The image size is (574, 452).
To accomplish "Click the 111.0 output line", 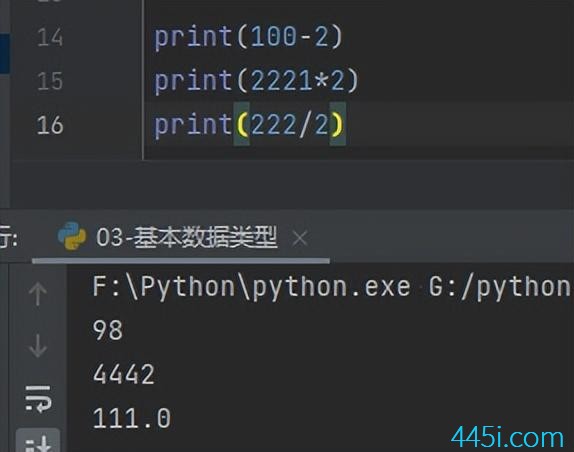I will [132, 418].
